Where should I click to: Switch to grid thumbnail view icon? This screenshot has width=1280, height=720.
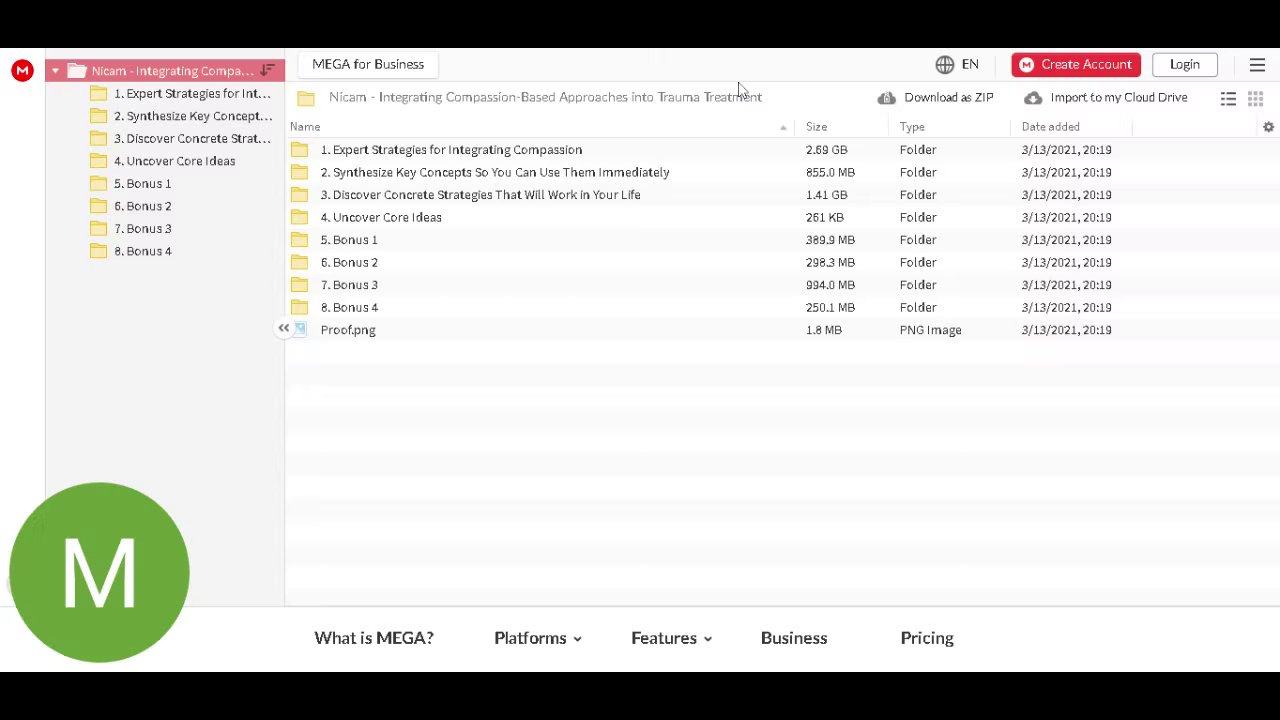tap(1255, 98)
